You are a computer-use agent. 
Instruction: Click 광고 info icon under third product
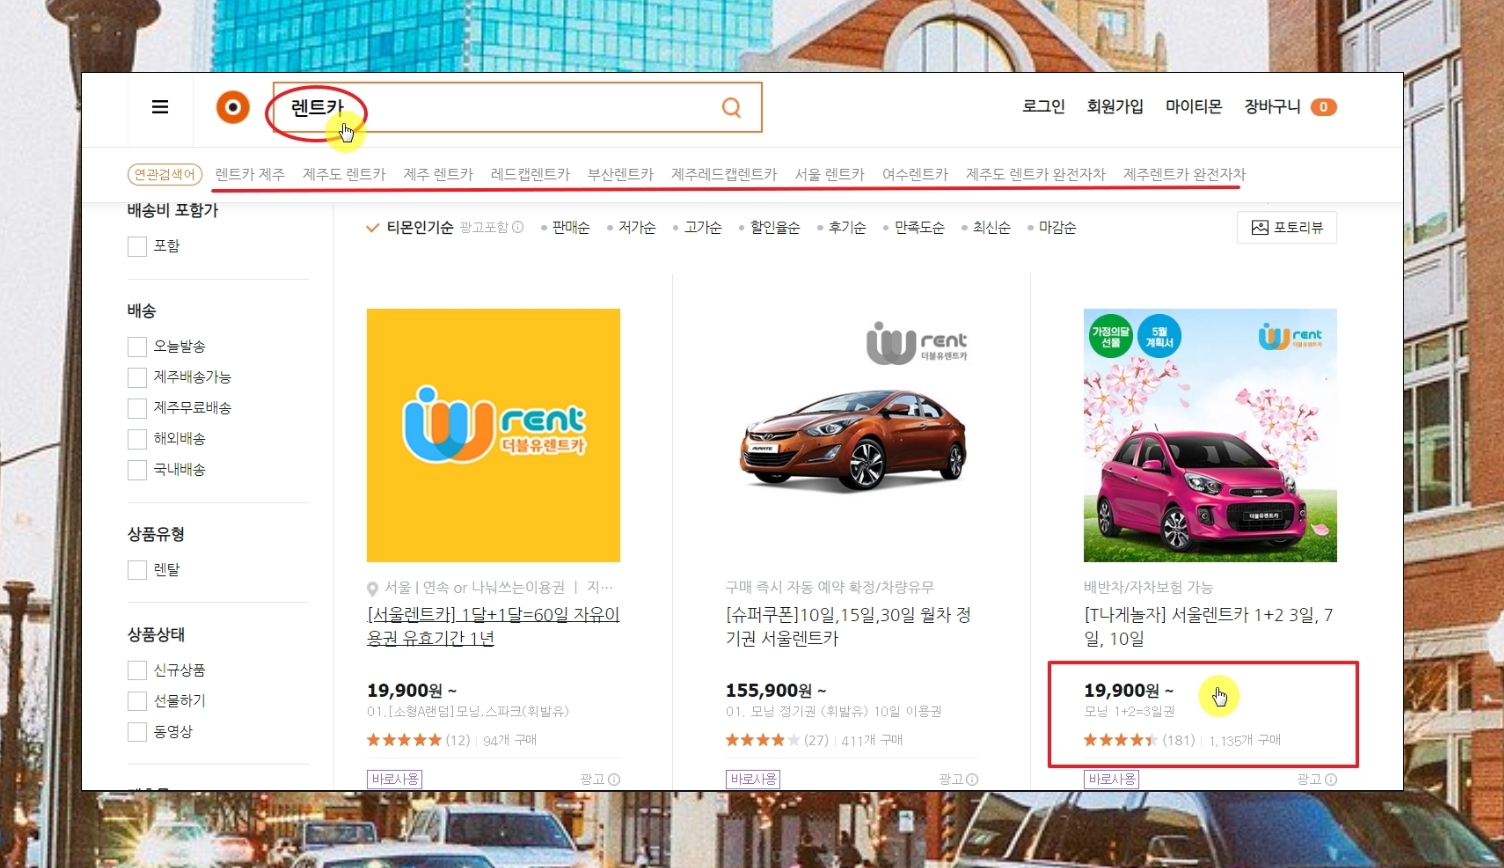(1330, 779)
